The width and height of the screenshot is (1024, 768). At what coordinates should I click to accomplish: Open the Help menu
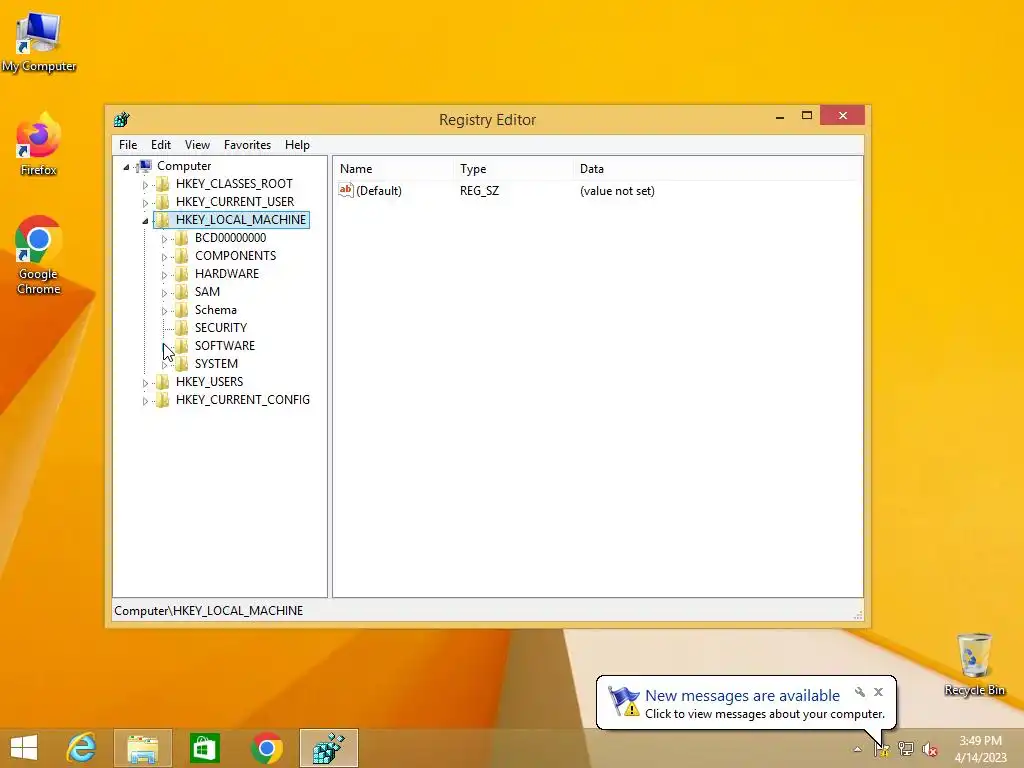click(x=297, y=145)
